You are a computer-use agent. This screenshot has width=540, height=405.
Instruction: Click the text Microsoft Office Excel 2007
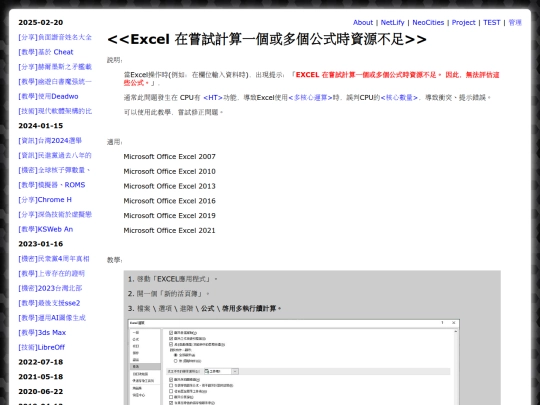point(169,157)
